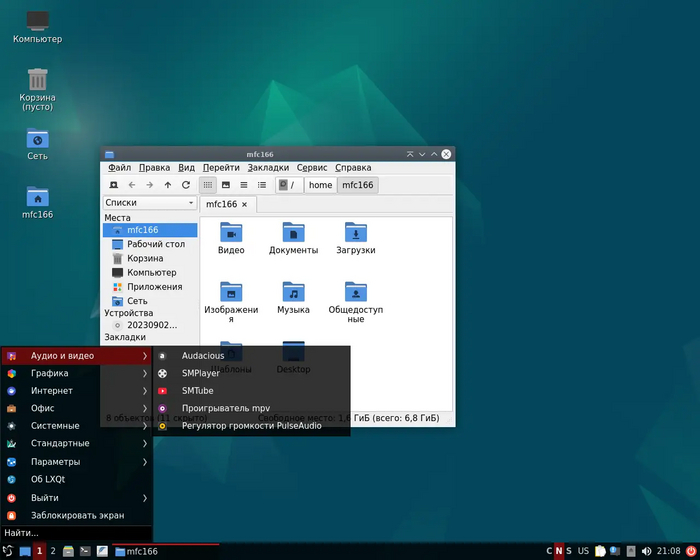Select Рабочий стол in the places sidebar

coord(150,244)
